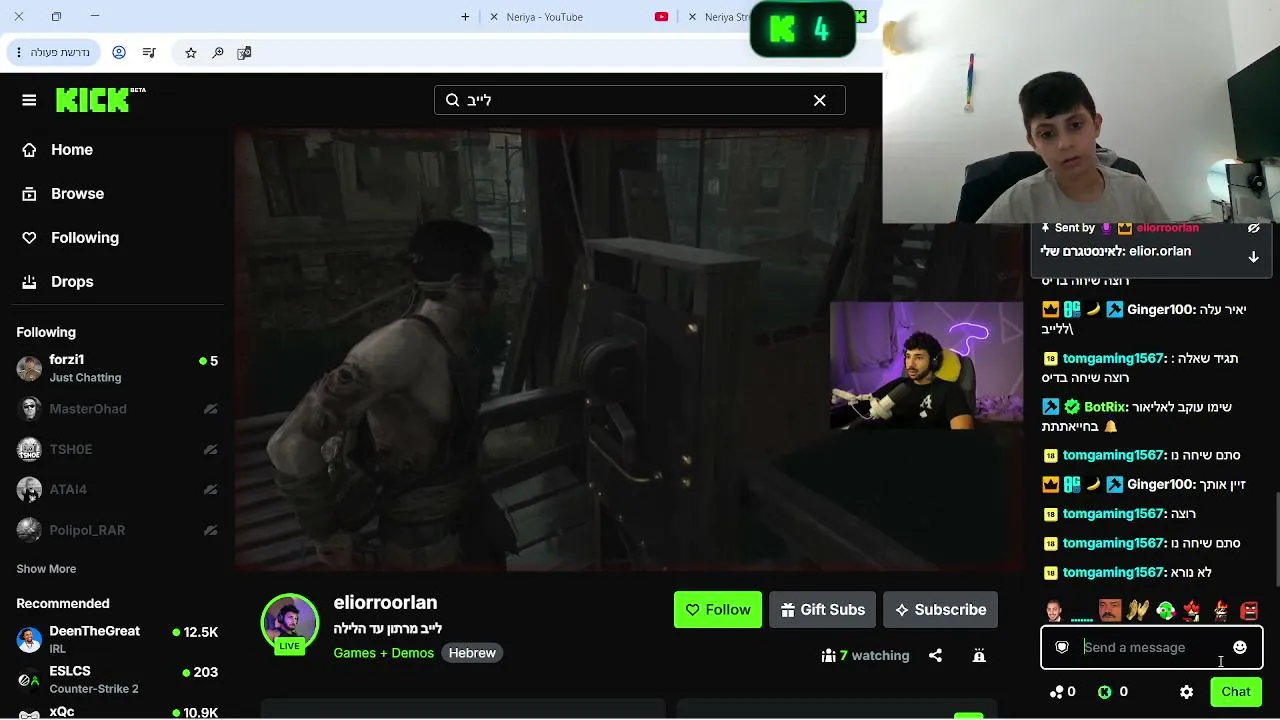Image resolution: width=1280 pixels, height=720 pixels.
Task: Click eliorroorlan's live avatar
Action: [x=289, y=624]
